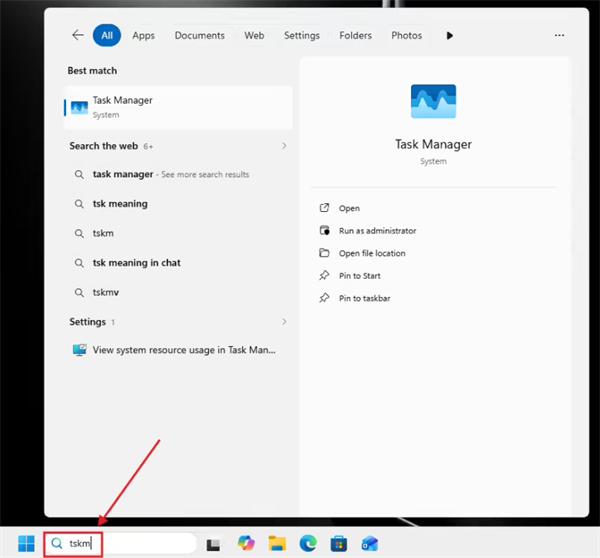Click Pin to Start

360,276
